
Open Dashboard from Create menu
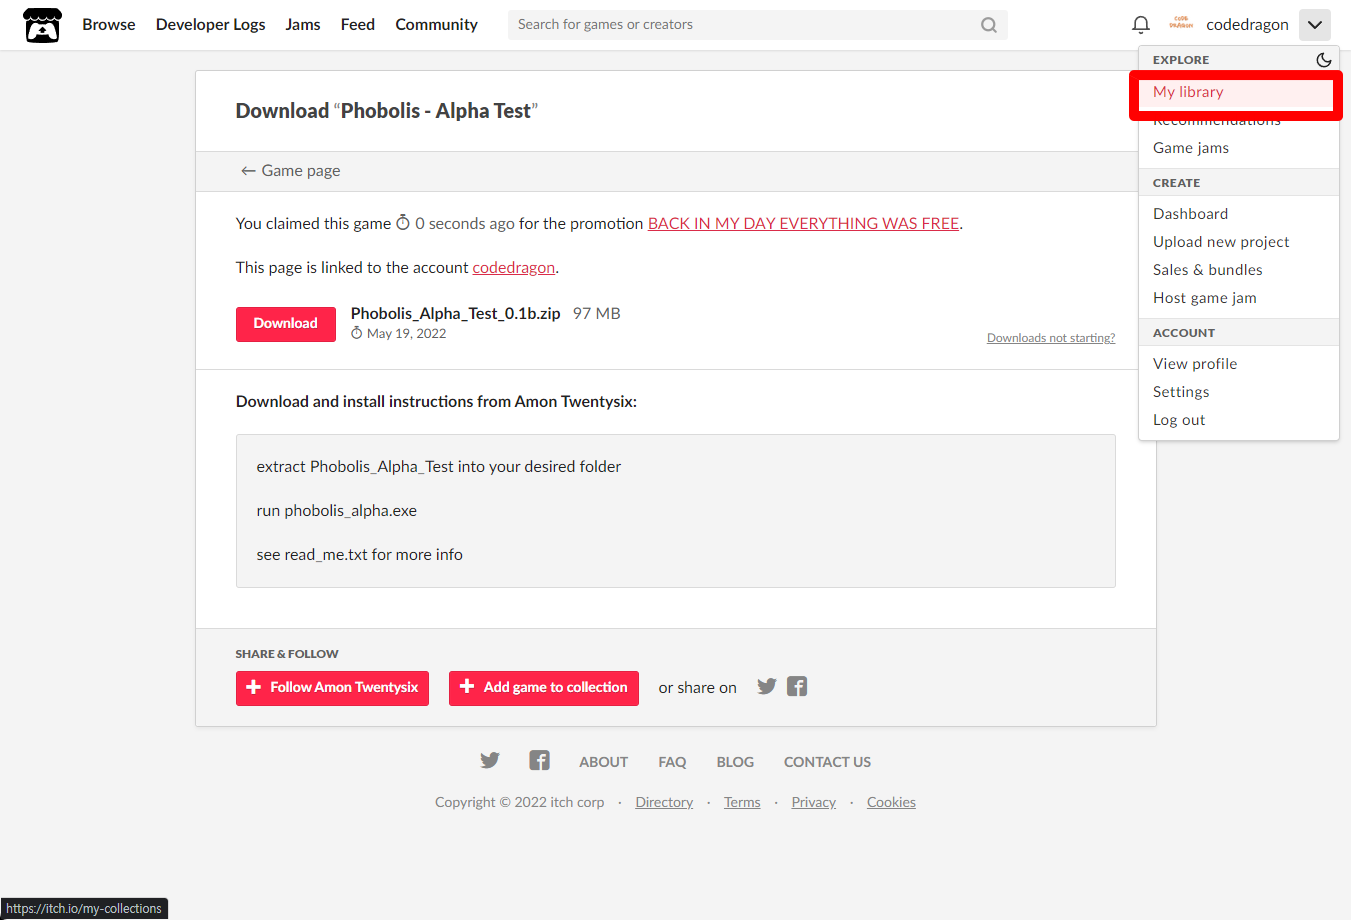point(1190,214)
